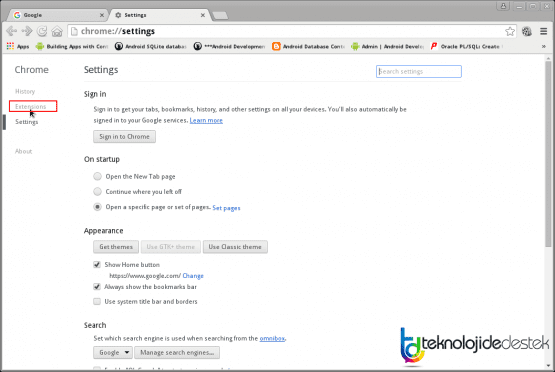555x372 pixels.
Task: Open the omnibox help link
Action: pyautogui.click(x=272, y=338)
